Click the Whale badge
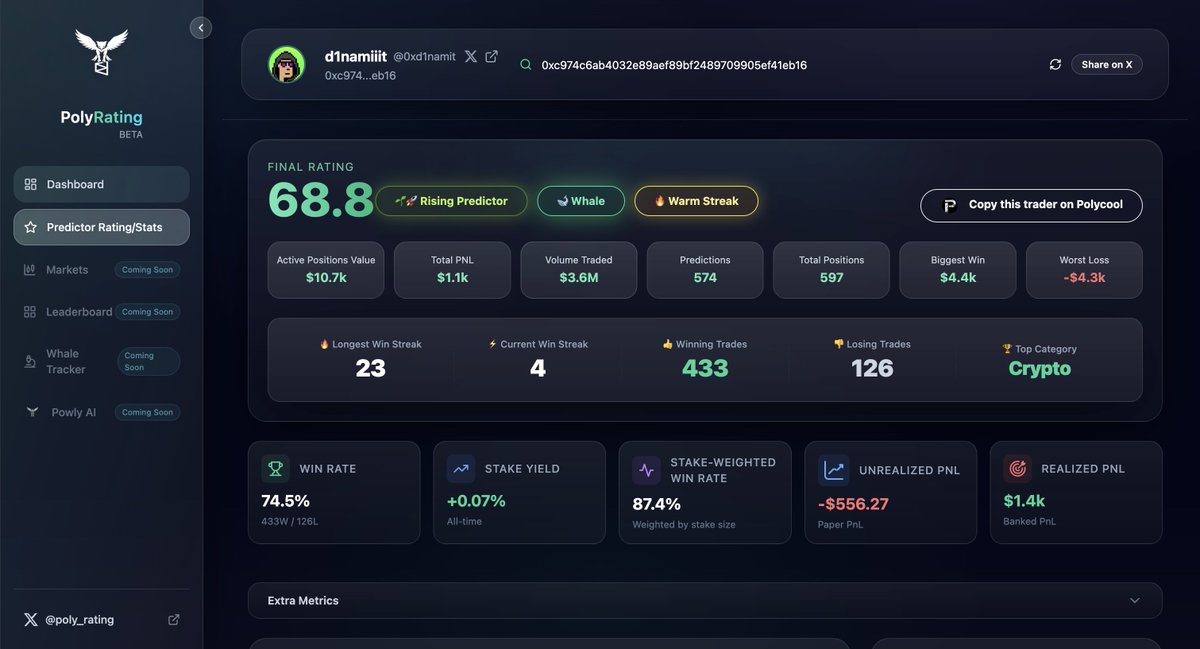The width and height of the screenshot is (1200, 649). (x=581, y=201)
